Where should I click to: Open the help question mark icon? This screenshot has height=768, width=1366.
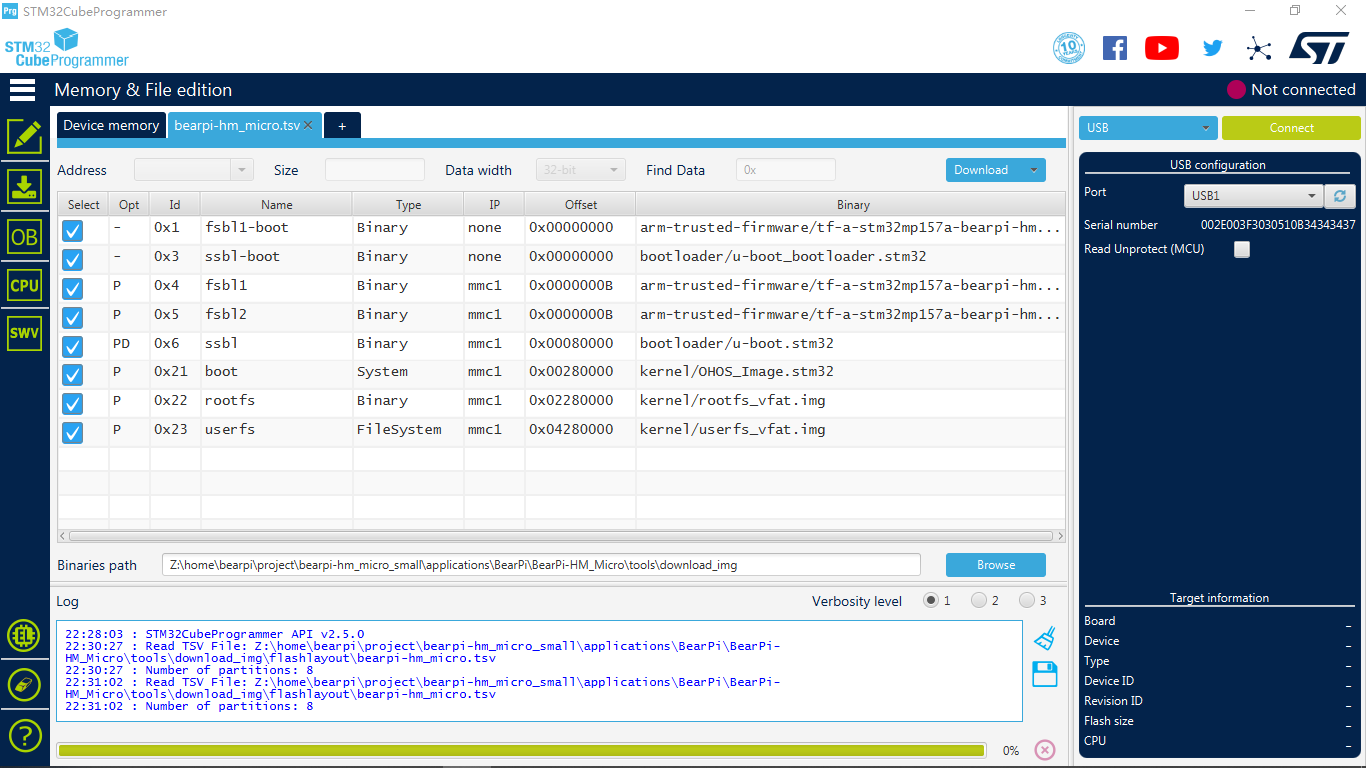[24, 736]
